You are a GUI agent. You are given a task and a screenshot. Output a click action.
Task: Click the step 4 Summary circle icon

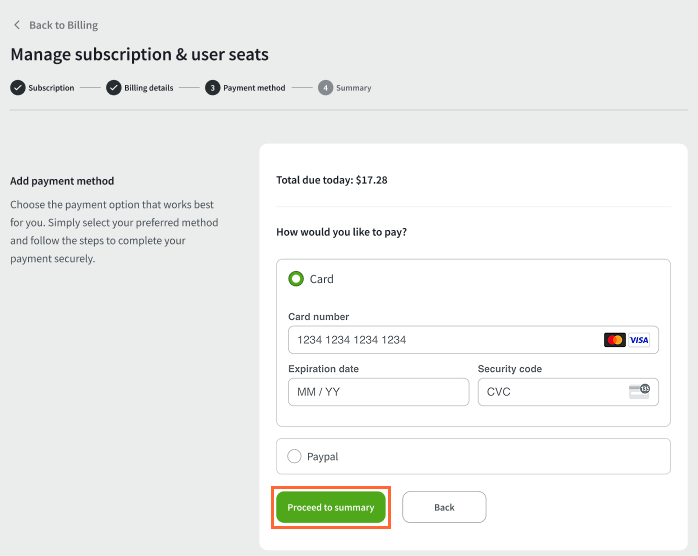(325, 88)
